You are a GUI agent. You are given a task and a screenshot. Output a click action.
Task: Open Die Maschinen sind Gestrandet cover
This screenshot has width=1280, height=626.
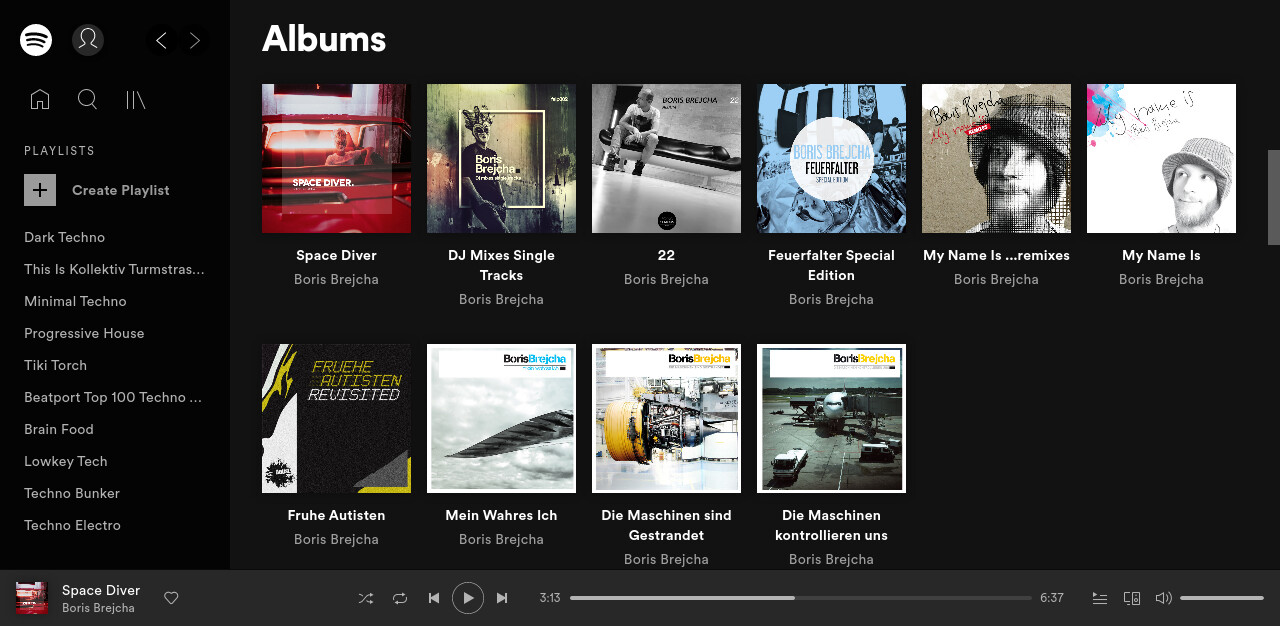coord(666,418)
